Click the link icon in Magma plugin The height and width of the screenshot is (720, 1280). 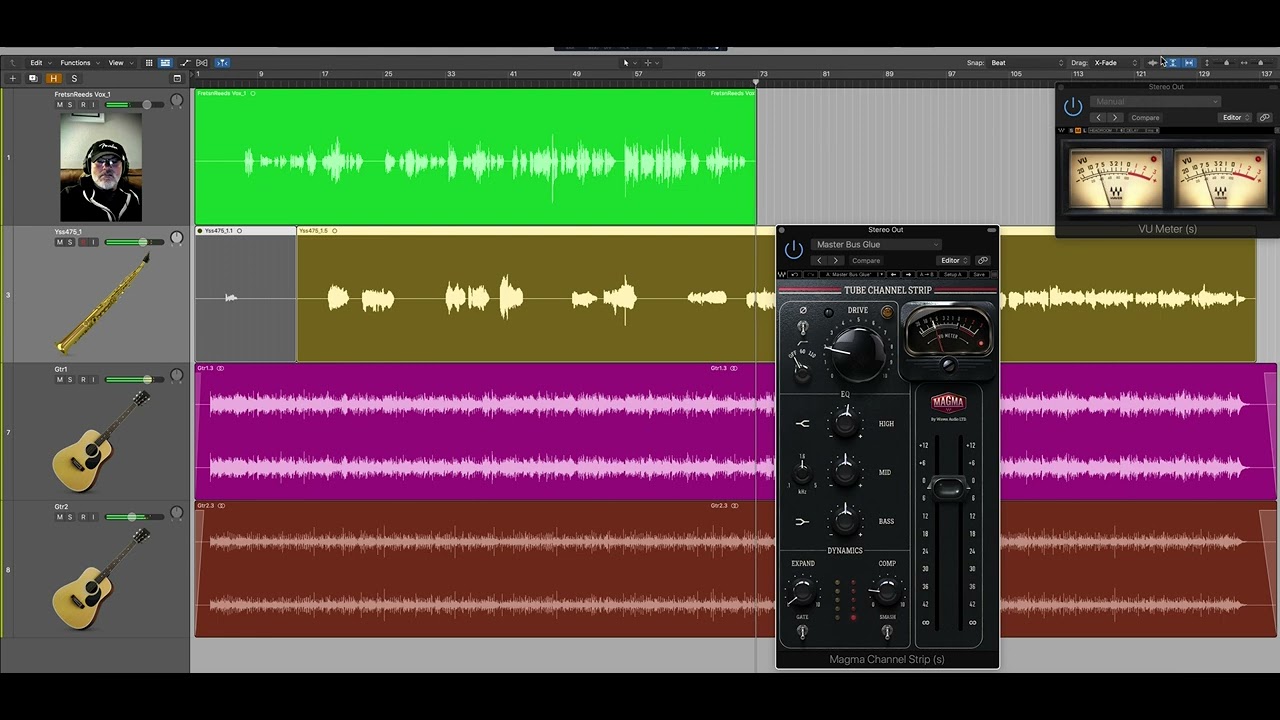point(983,260)
